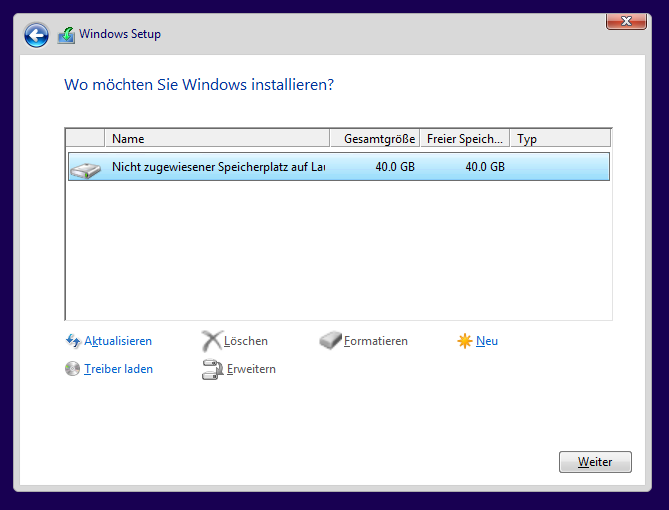
Task: Close the Windows Setup window
Action: coord(626,21)
